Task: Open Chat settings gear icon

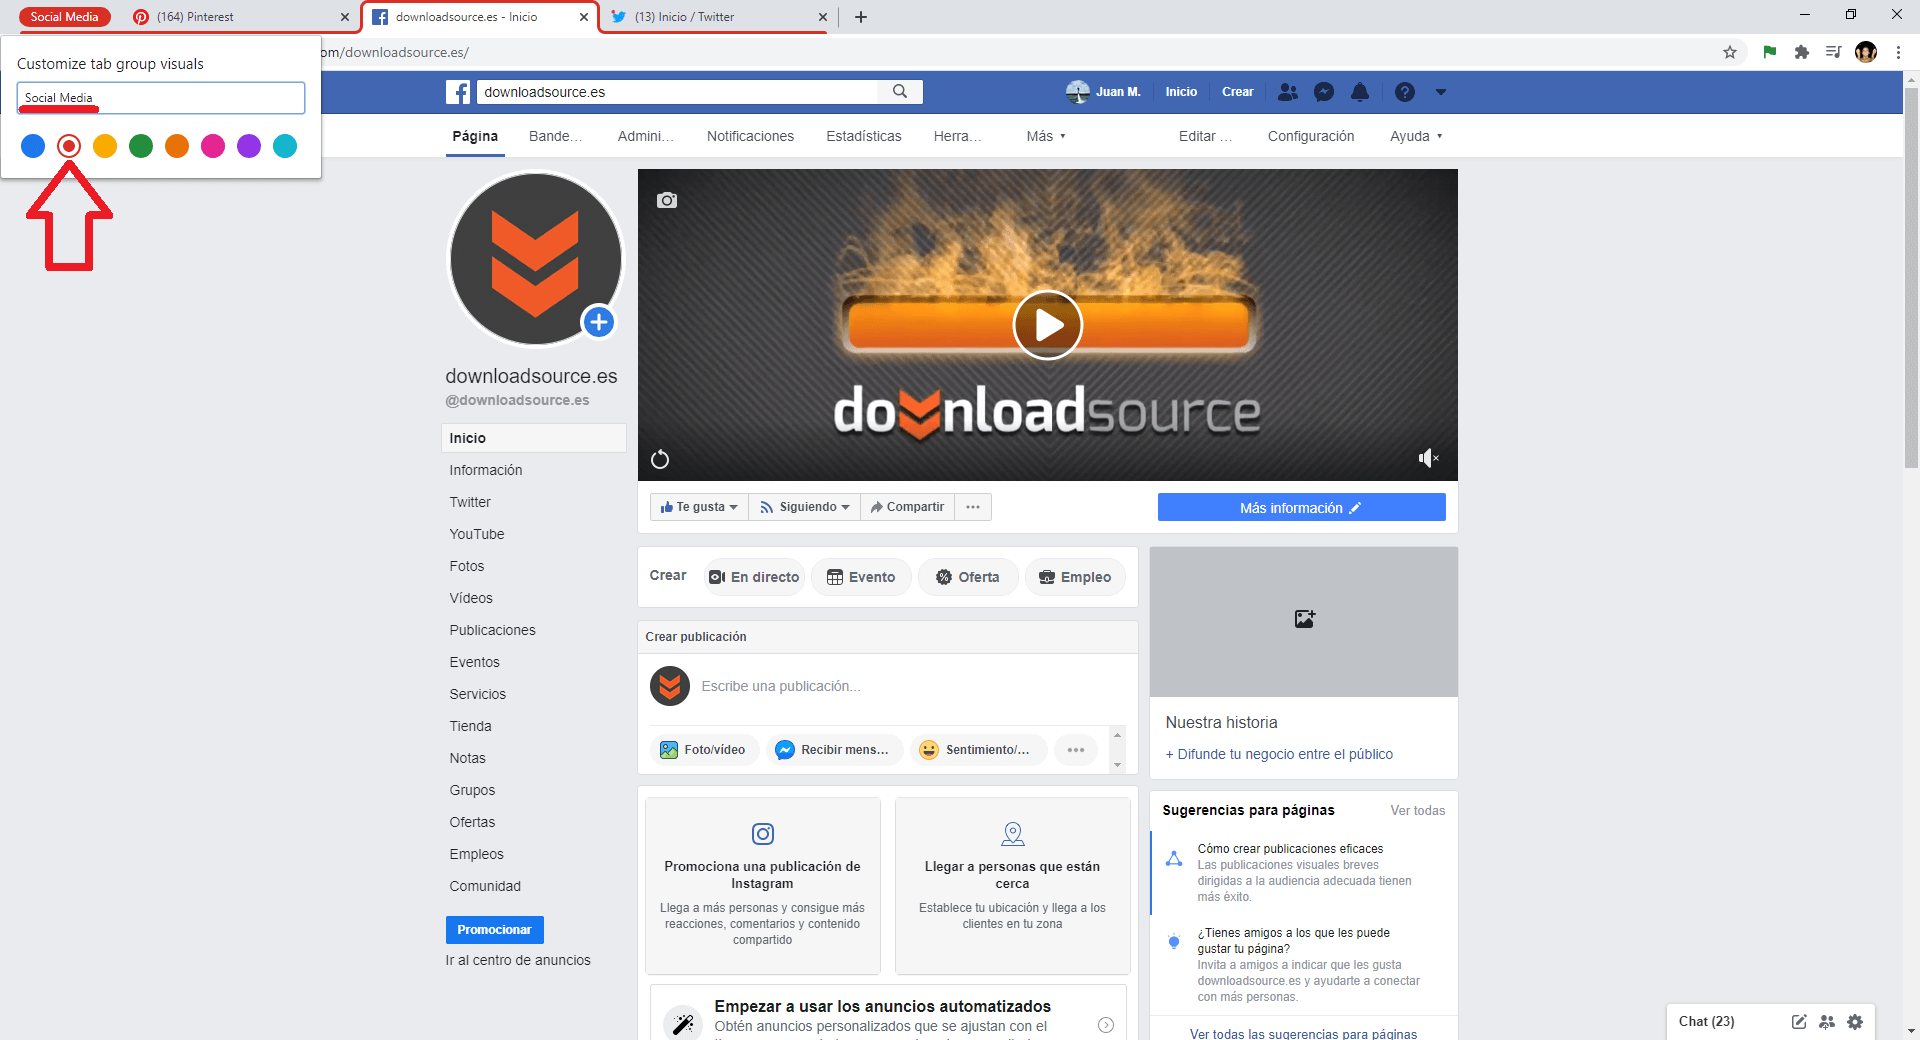Action: (x=1855, y=1022)
